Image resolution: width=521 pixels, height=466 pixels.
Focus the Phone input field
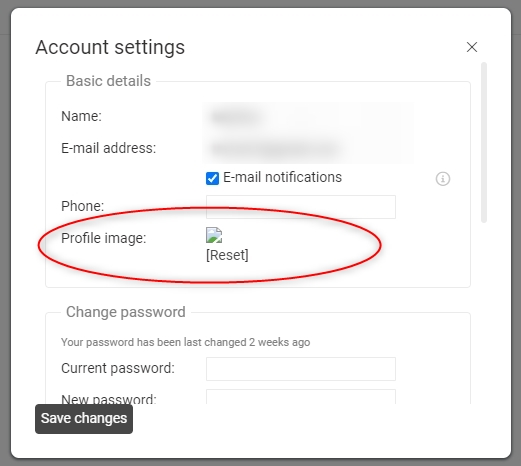pyautogui.click(x=301, y=207)
